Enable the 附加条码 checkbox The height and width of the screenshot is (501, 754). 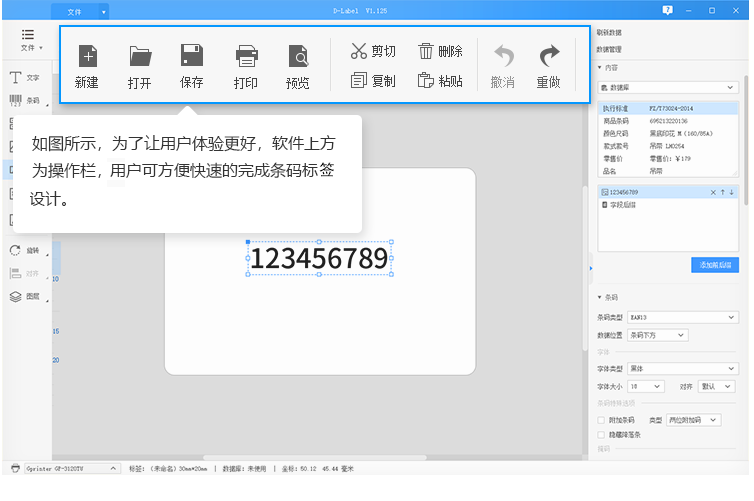pos(601,420)
